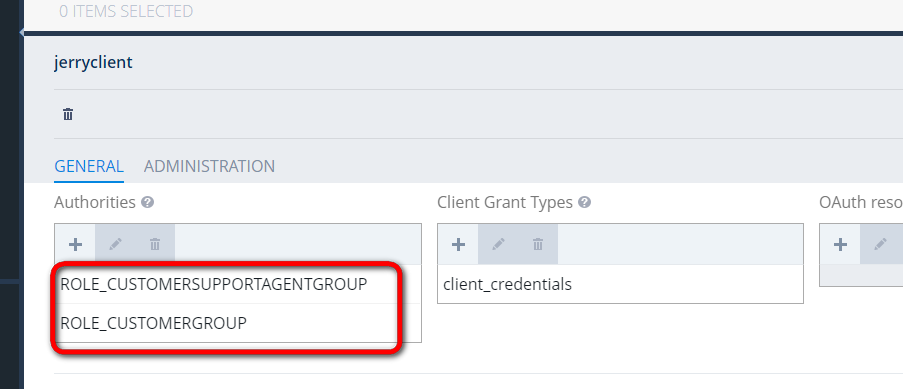This screenshot has height=389, width=903.
Task: Show help for Authorities field
Action: coord(148,202)
